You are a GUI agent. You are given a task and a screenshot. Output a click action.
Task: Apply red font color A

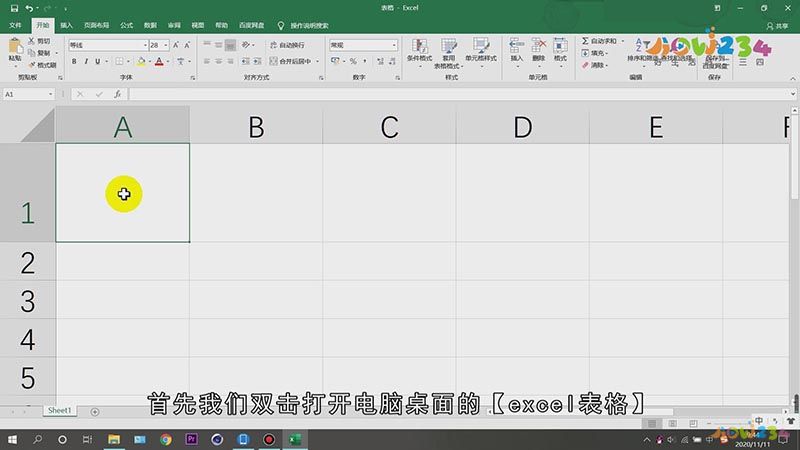(x=159, y=61)
